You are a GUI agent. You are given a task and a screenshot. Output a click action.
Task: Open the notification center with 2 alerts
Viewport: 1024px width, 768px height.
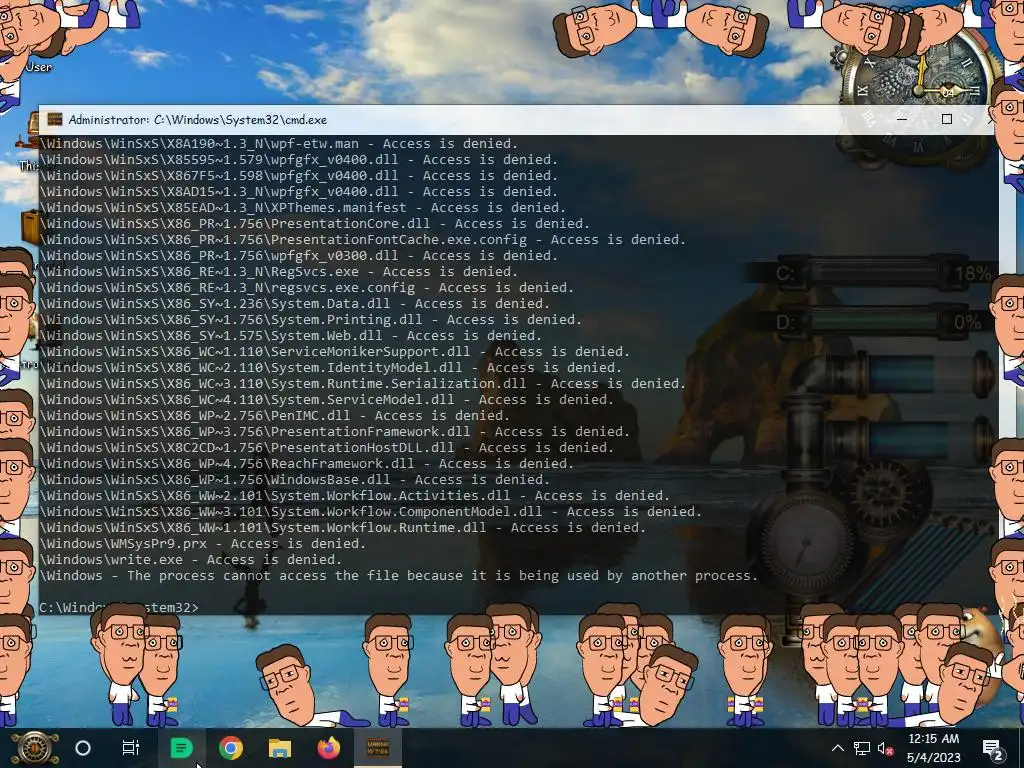tap(993, 749)
